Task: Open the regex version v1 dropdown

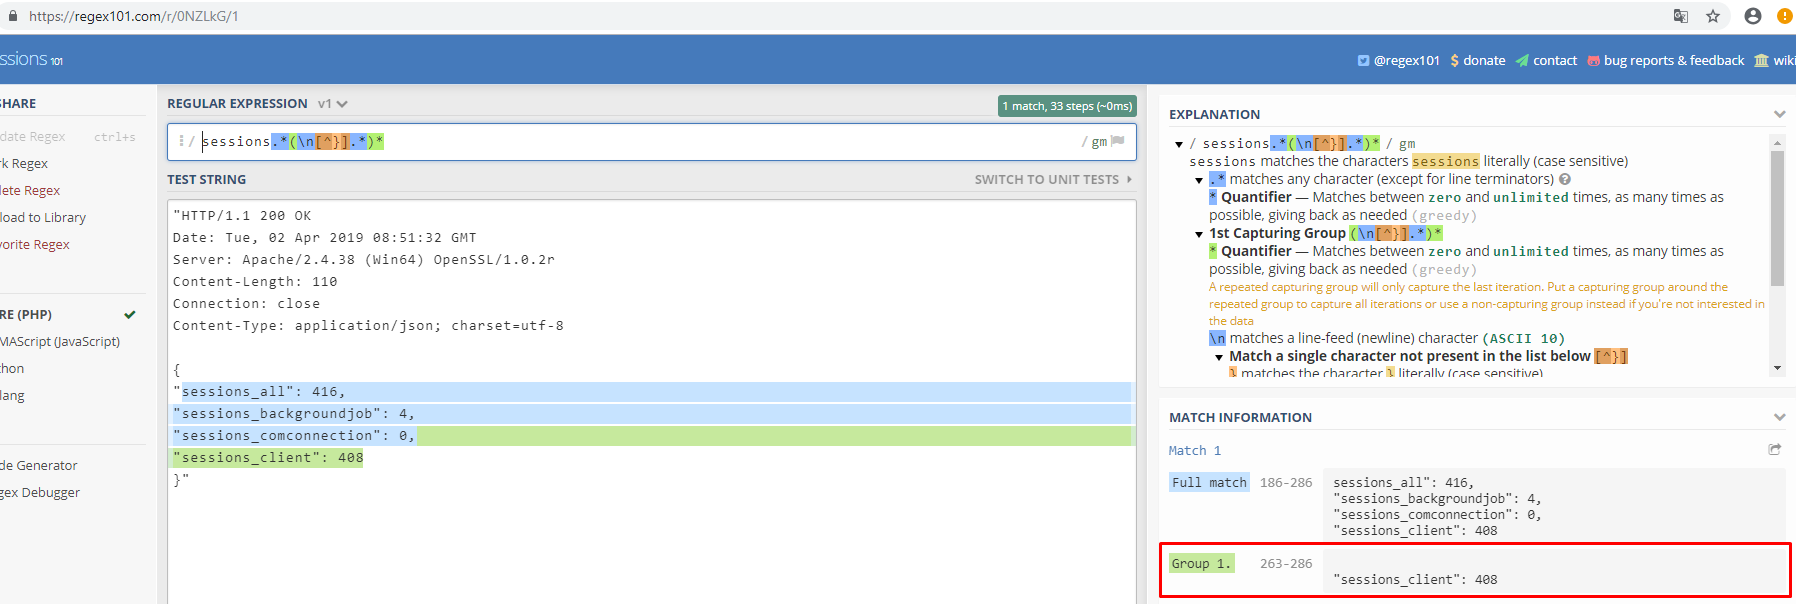Action: pyautogui.click(x=333, y=104)
